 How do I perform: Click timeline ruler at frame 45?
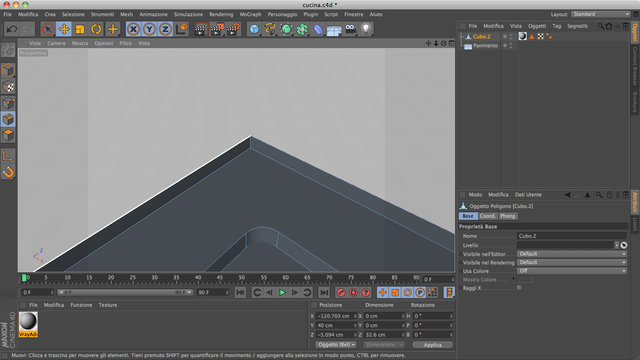coord(220,278)
